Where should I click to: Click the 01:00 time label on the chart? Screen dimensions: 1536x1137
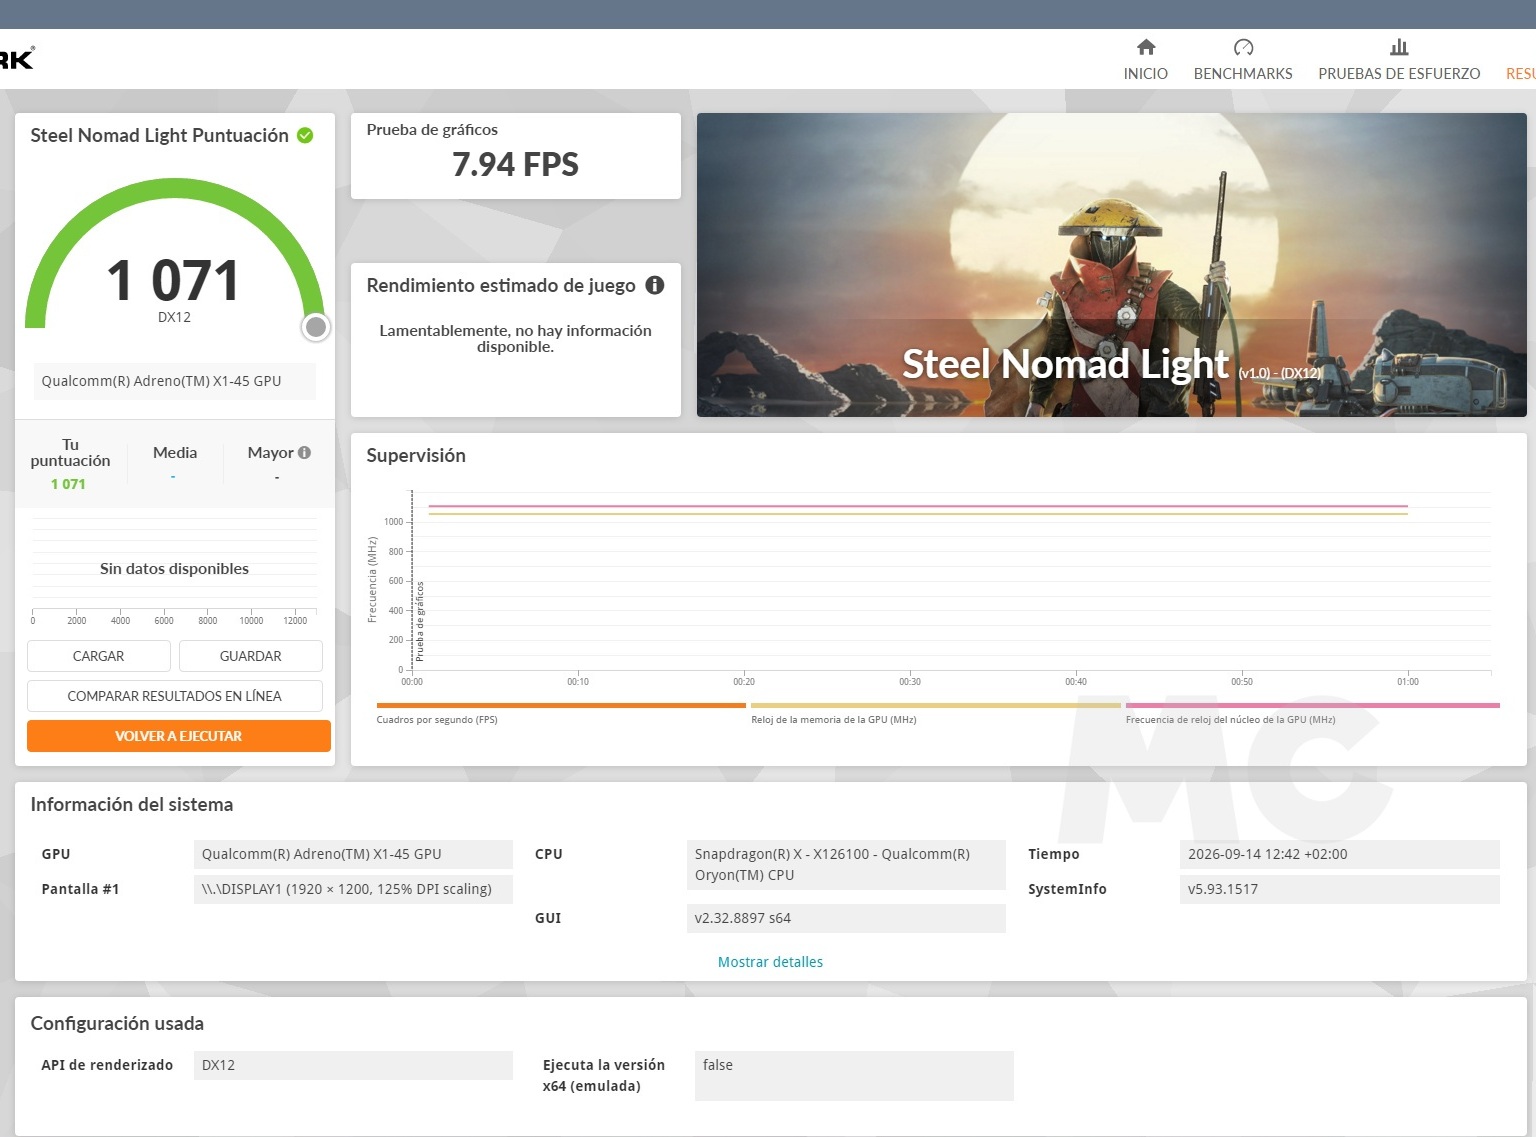click(x=1408, y=682)
